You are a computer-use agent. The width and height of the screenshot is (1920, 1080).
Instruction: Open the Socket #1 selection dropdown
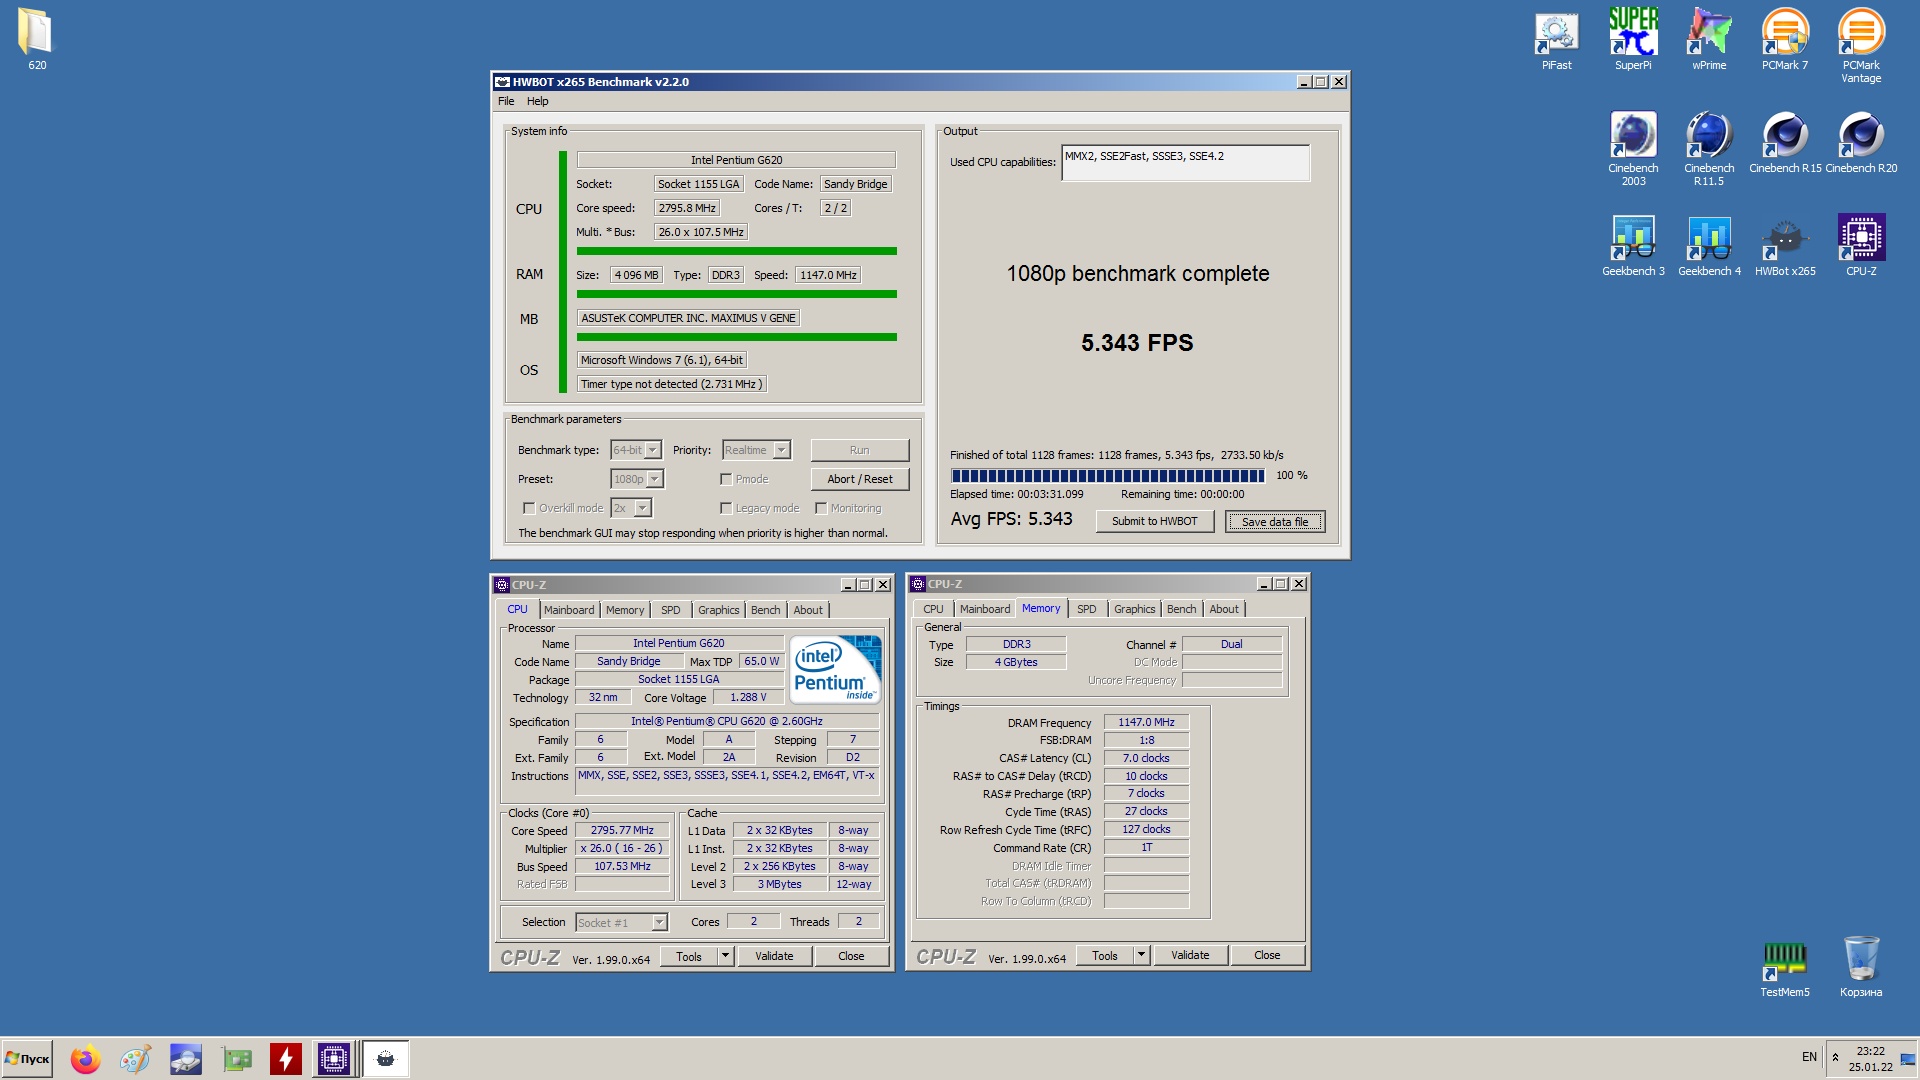[x=621, y=922]
